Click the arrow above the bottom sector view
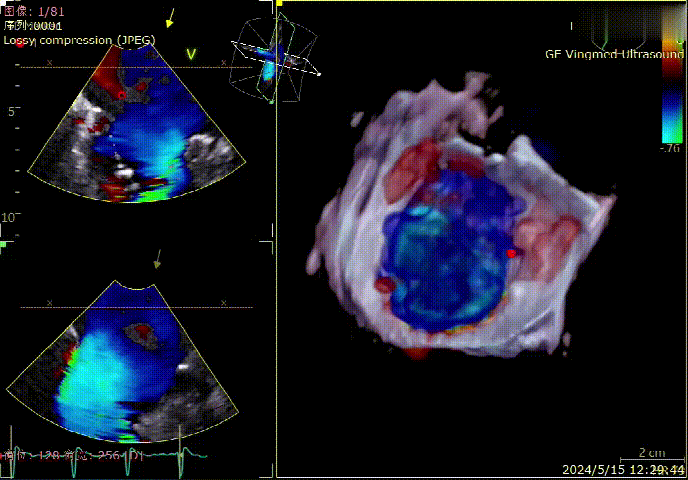The height and width of the screenshot is (480, 688). pyautogui.click(x=156, y=260)
